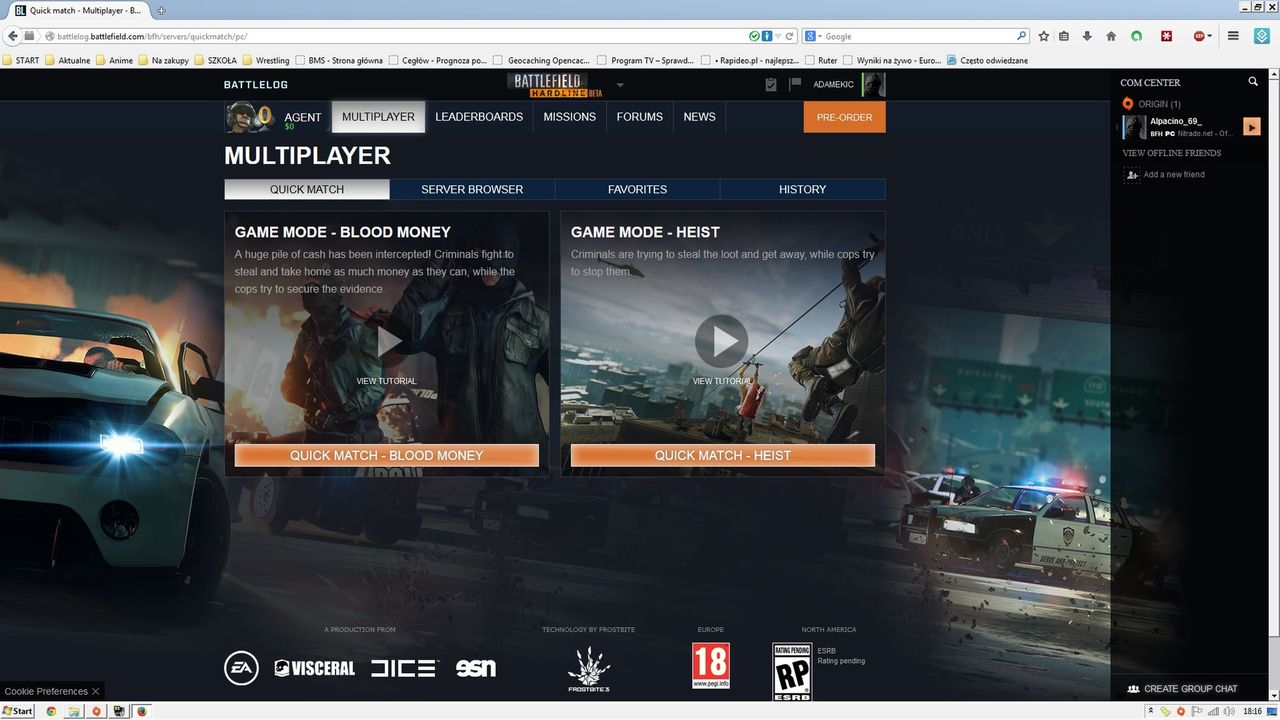Viewport: 1280px width, 720px height.
Task: Click the Frostbite 3 logo
Action: [x=588, y=670]
